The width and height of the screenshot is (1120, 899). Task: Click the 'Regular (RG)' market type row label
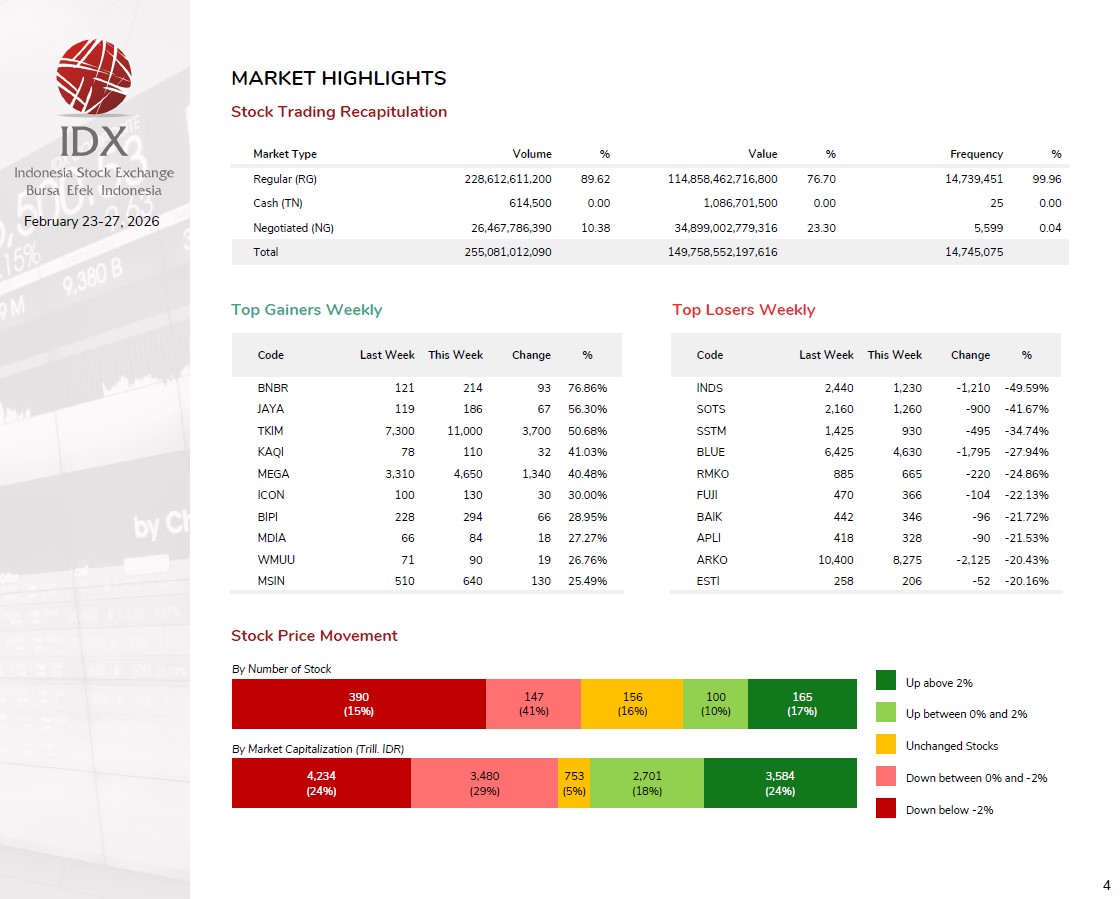285,179
